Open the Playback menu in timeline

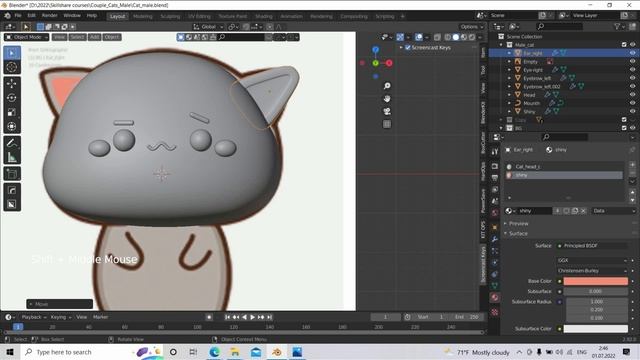tap(33, 317)
